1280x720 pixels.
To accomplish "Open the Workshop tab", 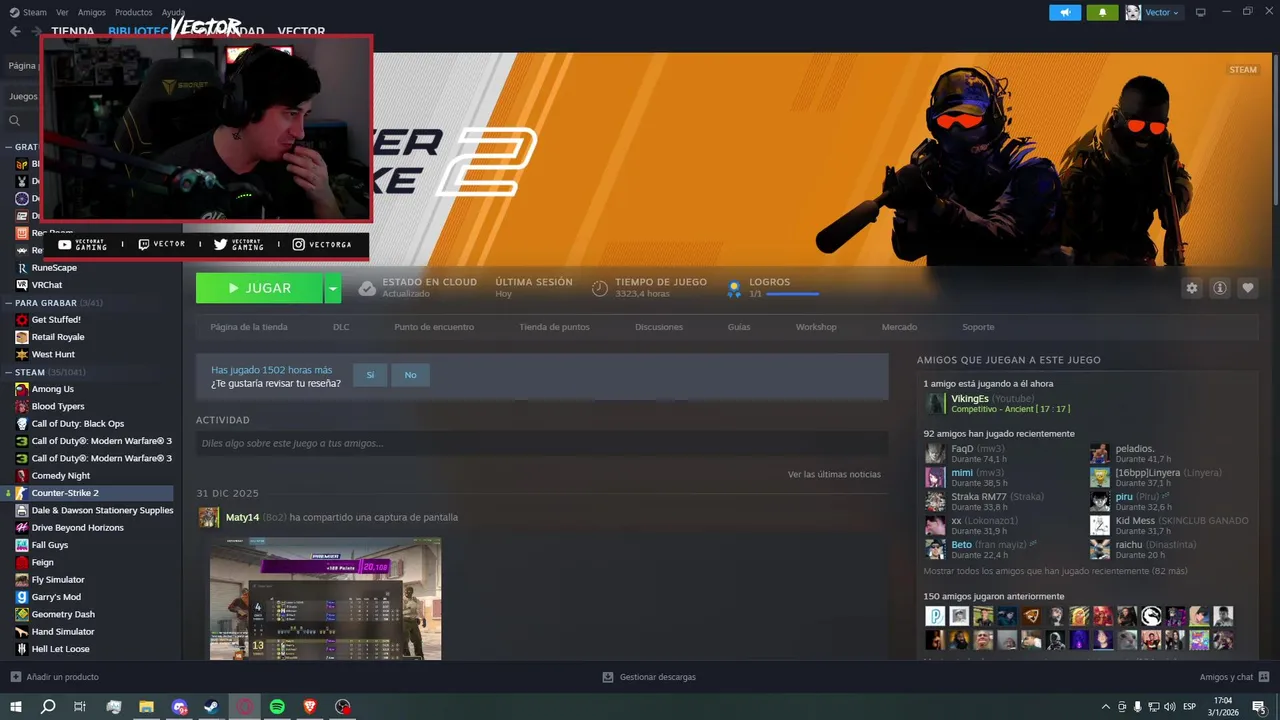I will [x=816, y=327].
